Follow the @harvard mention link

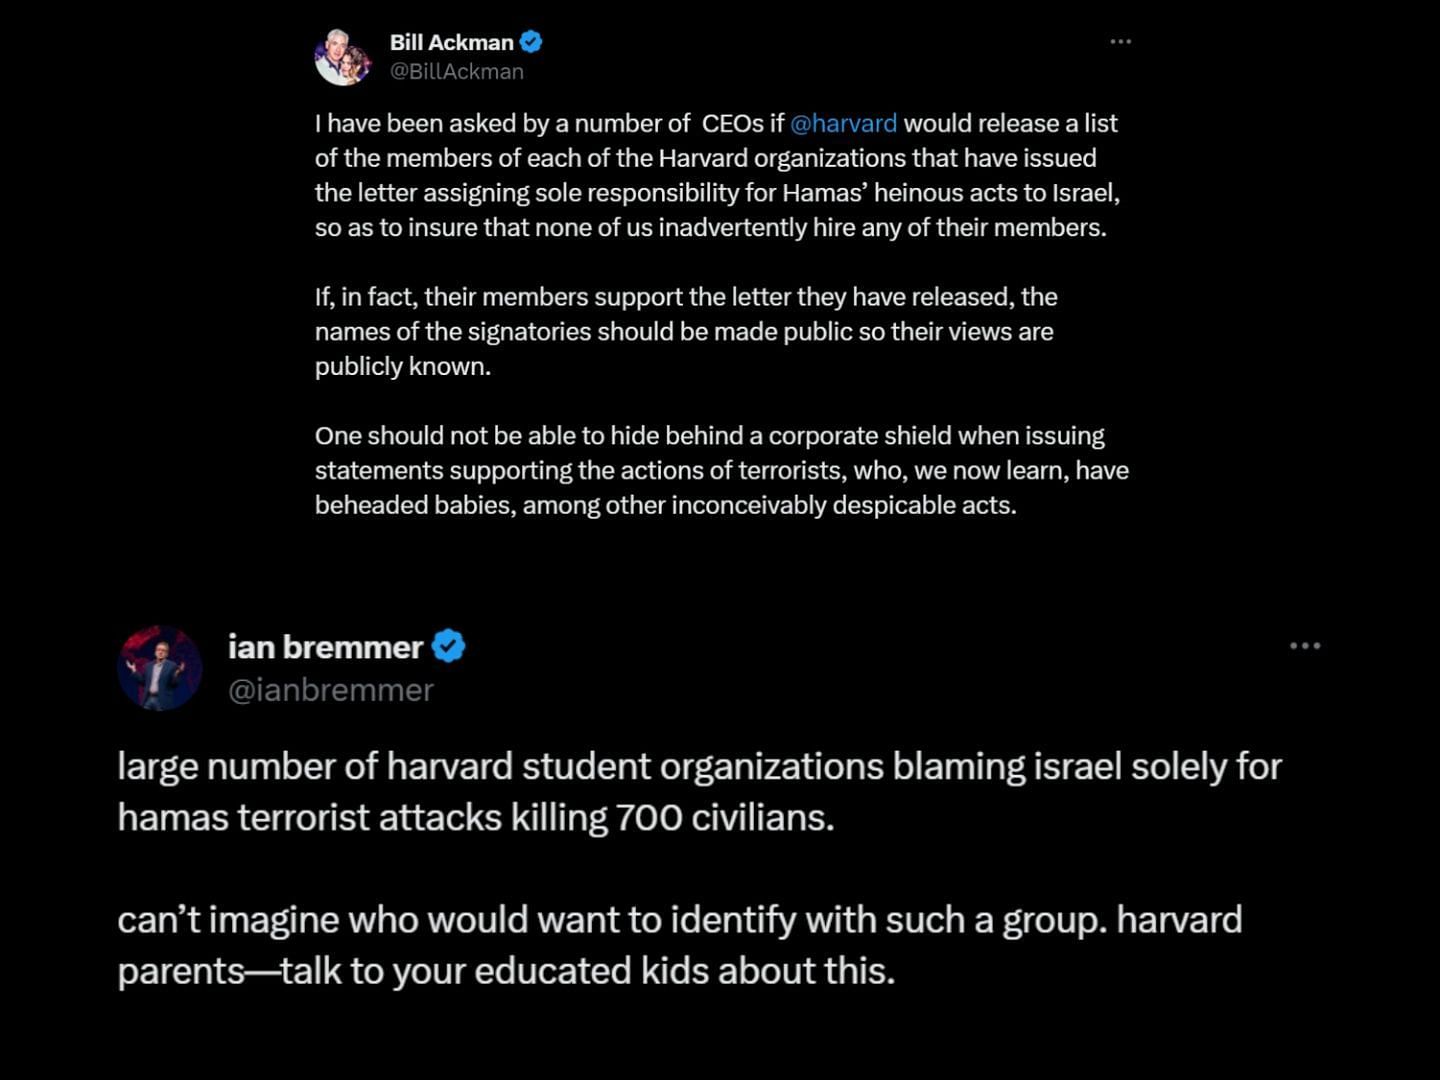843,123
